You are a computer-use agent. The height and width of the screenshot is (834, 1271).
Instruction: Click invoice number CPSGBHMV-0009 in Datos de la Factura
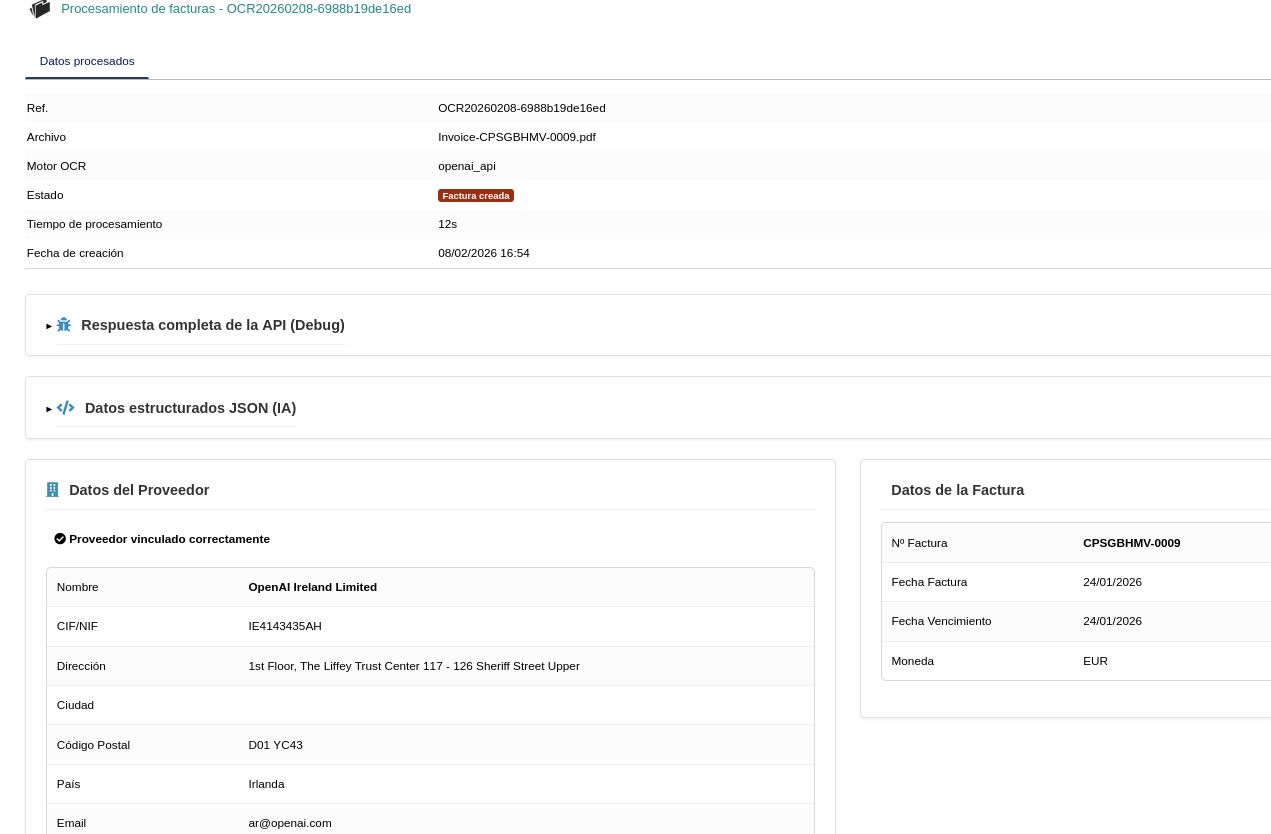pos(1131,543)
